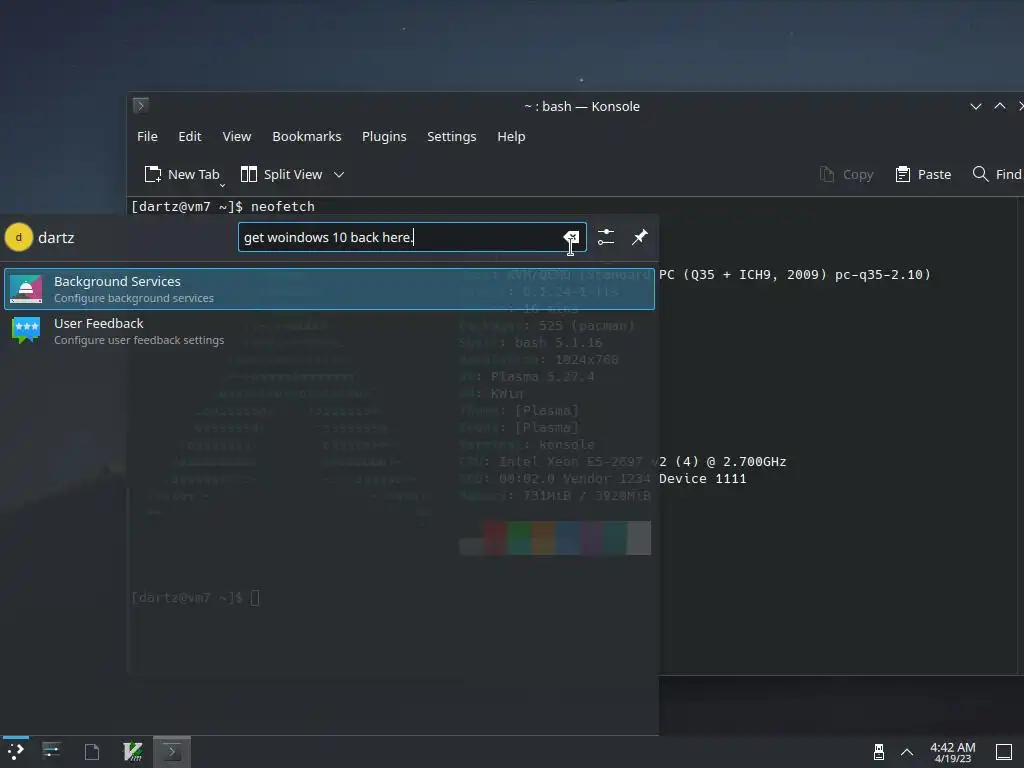The width and height of the screenshot is (1024, 768).
Task: Open the Vim editor taskbar icon
Action: 133,752
